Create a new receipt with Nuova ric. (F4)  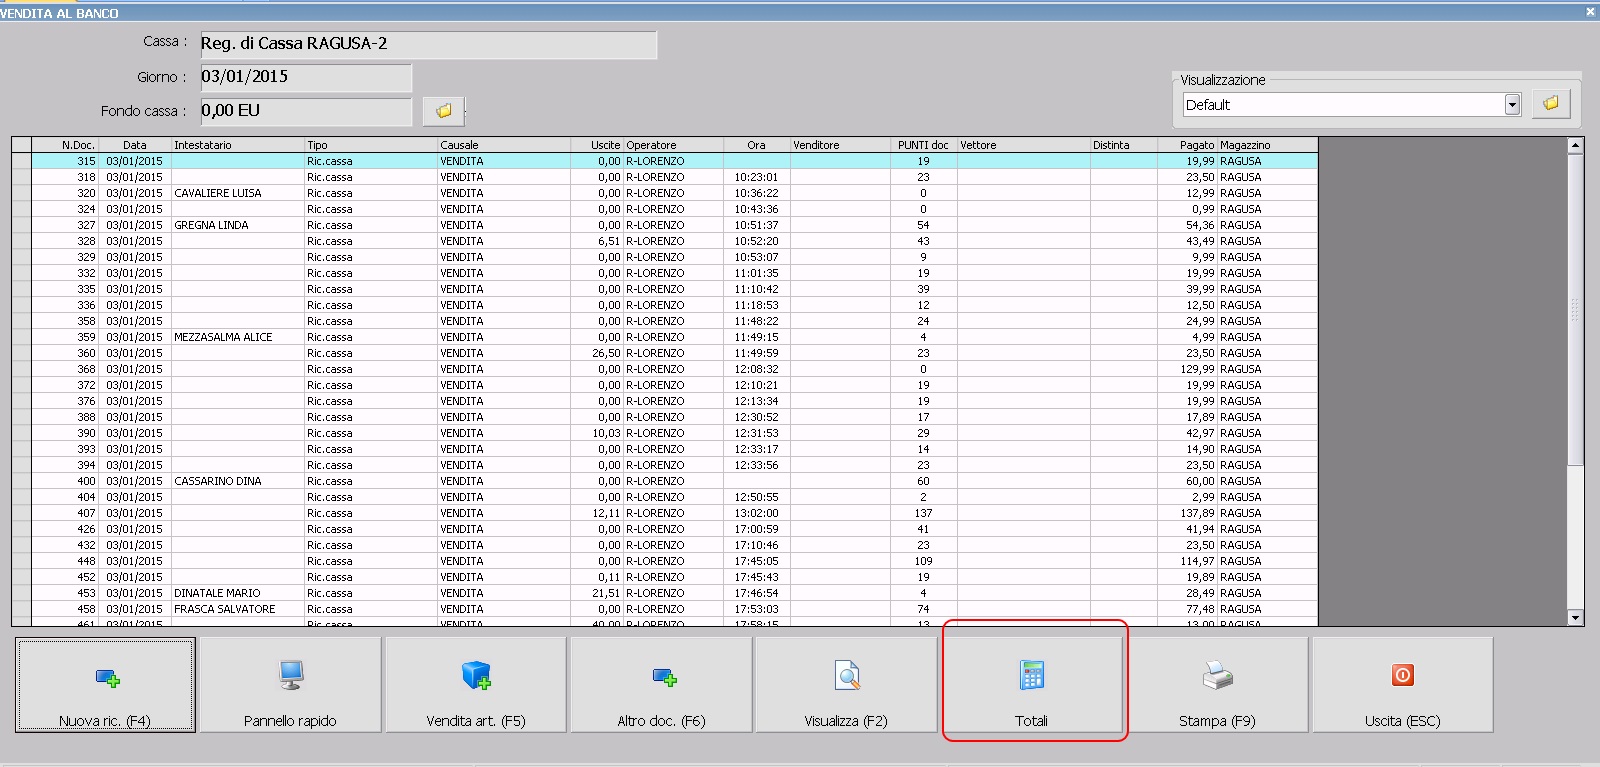tap(105, 685)
